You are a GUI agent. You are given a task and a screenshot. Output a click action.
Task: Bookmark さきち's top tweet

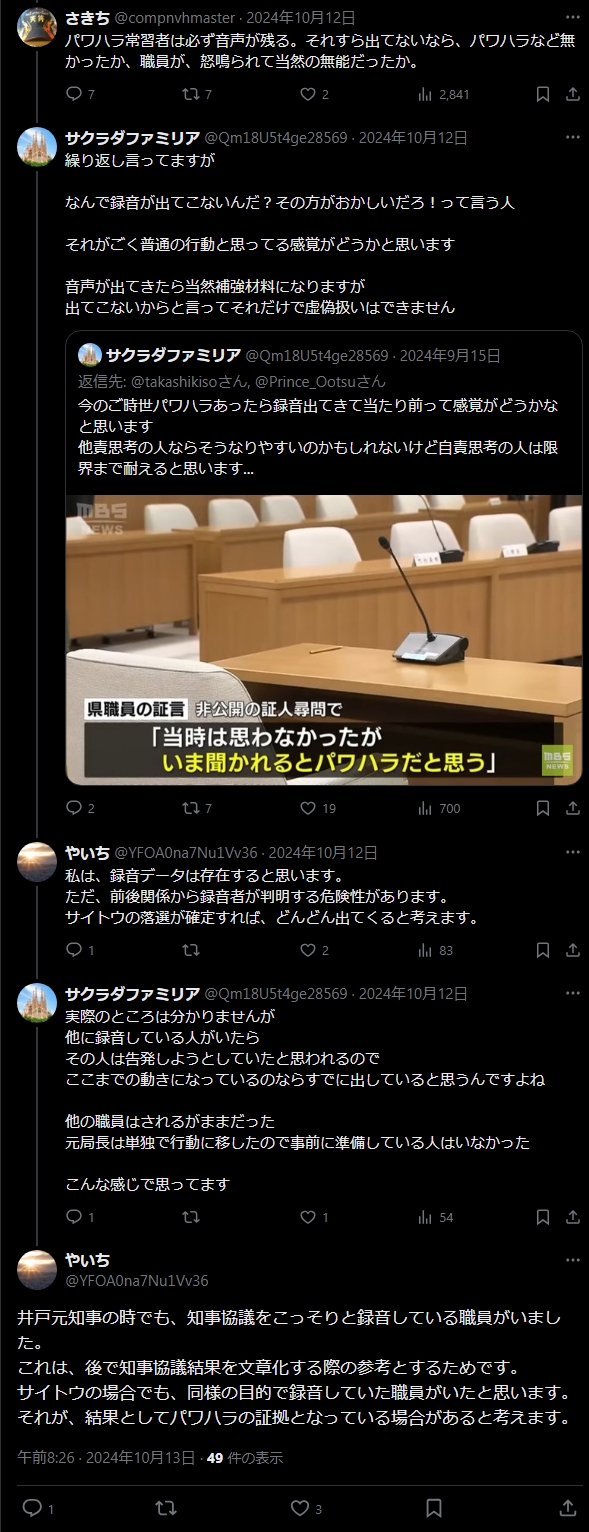[543, 94]
